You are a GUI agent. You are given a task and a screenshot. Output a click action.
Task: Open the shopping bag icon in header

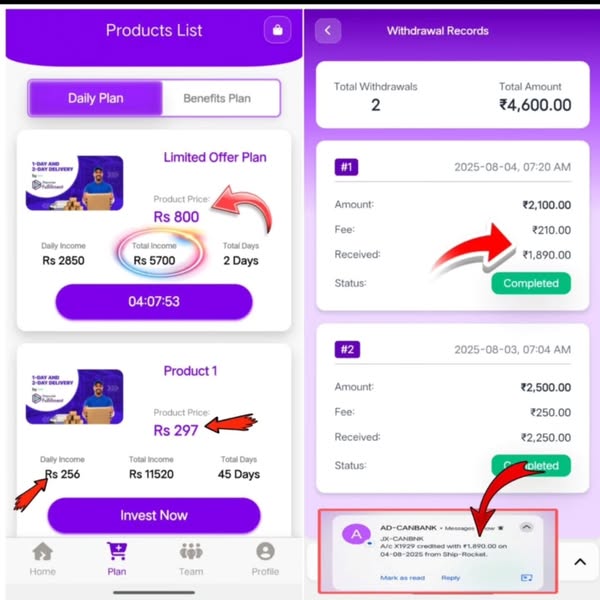click(x=277, y=30)
